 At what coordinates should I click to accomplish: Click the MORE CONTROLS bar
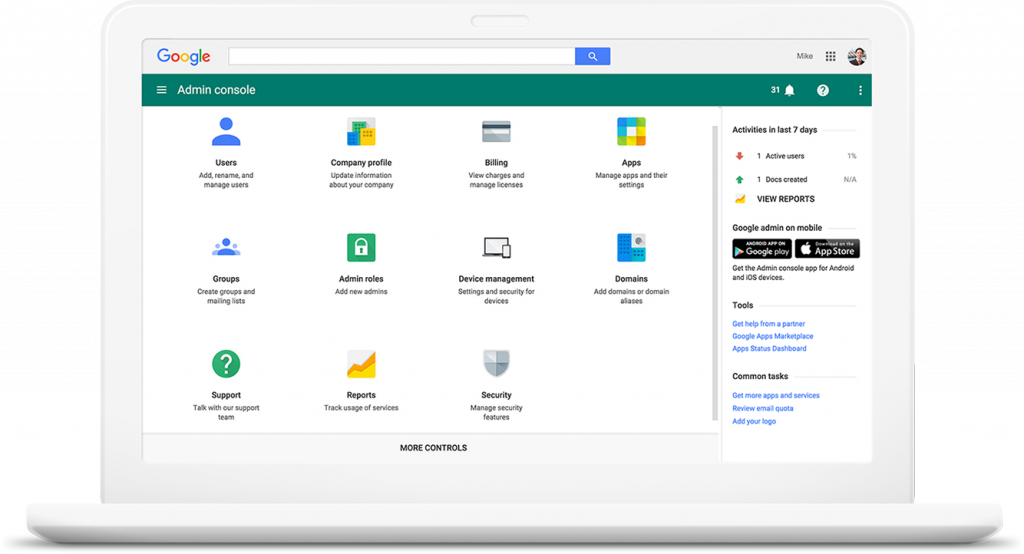(x=431, y=448)
